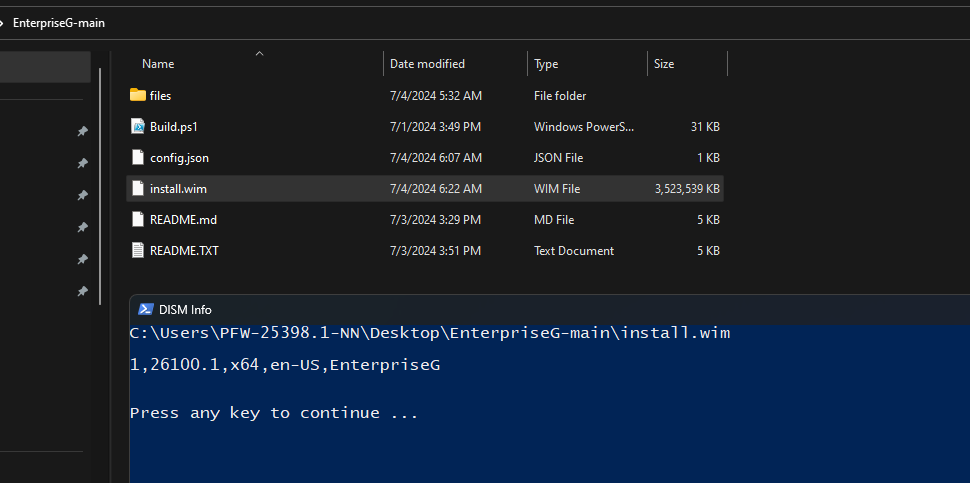Sort by the Type column header

[546, 64]
